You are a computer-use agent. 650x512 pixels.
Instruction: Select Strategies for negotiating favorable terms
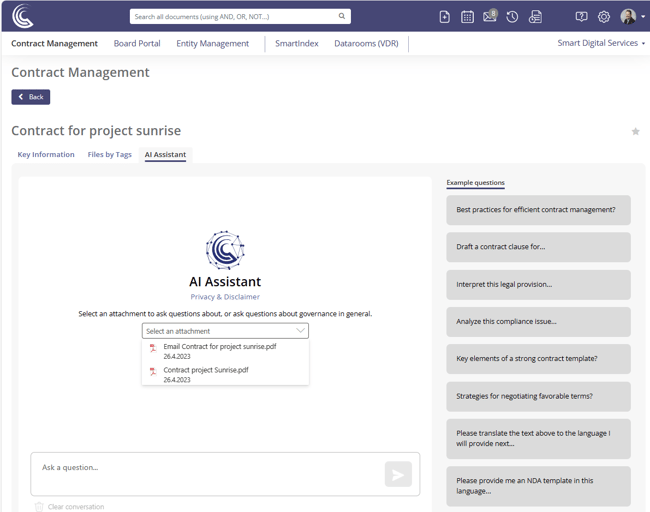click(538, 396)
